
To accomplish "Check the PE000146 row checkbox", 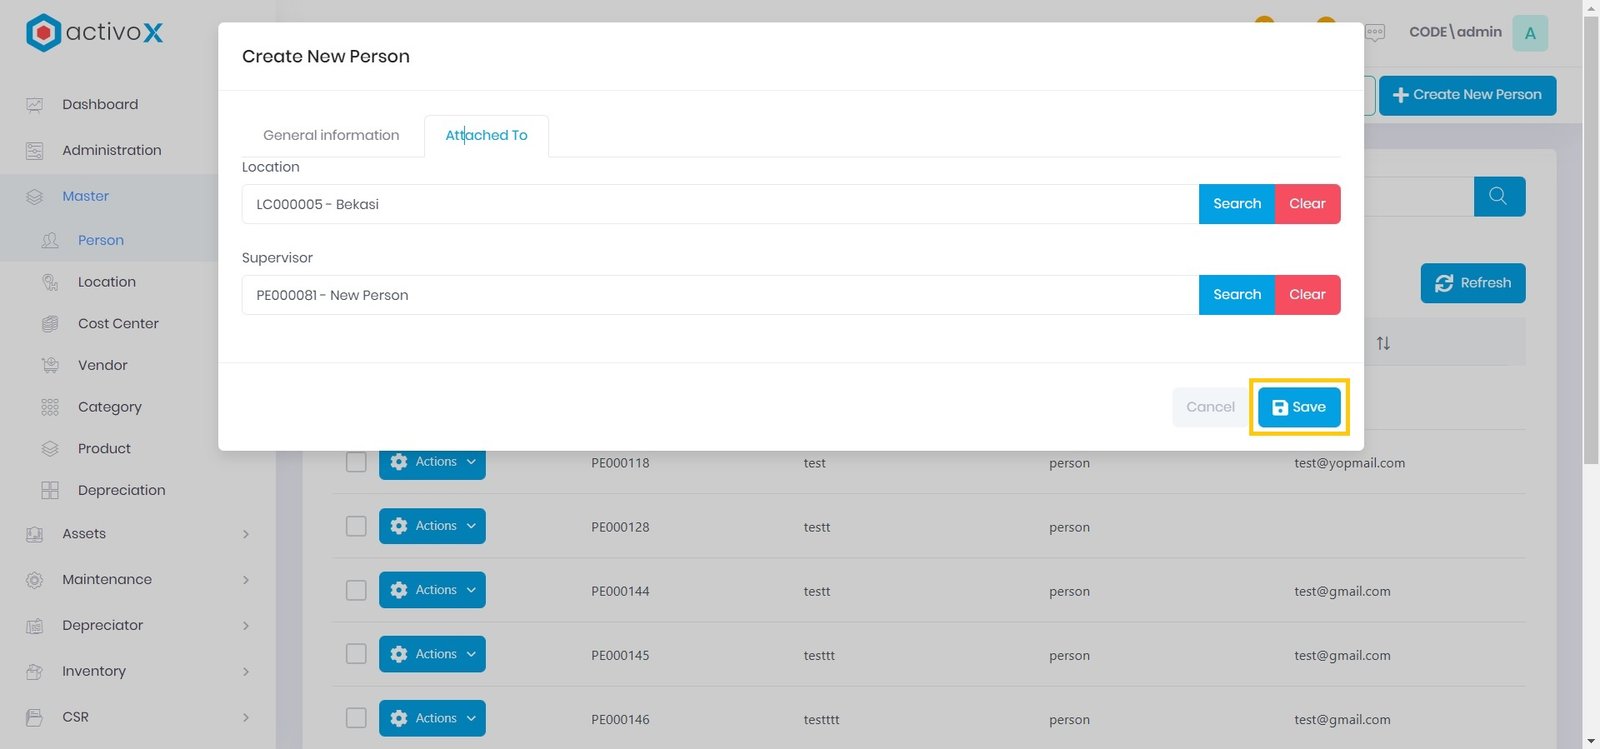I will coord(356,718).
